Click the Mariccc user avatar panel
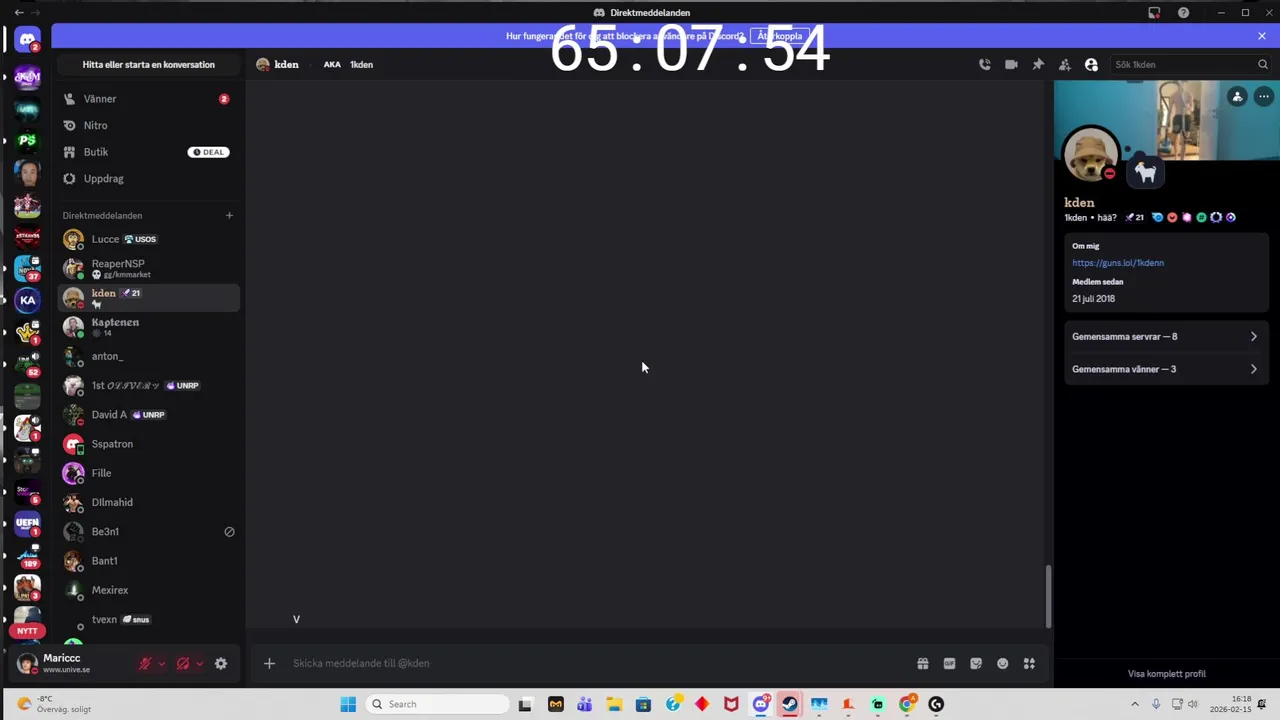 click(x=72, y=663)
